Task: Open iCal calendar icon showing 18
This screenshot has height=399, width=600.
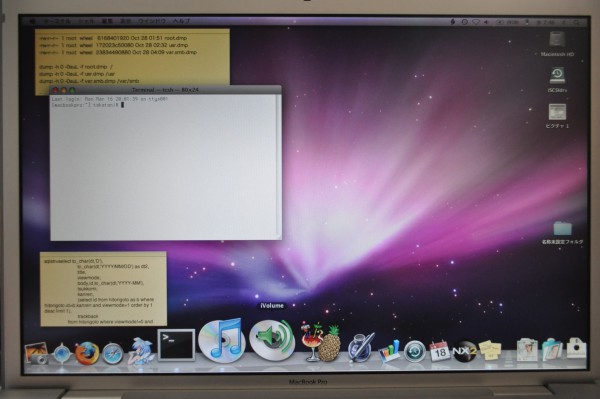Action: pos(439,351)
